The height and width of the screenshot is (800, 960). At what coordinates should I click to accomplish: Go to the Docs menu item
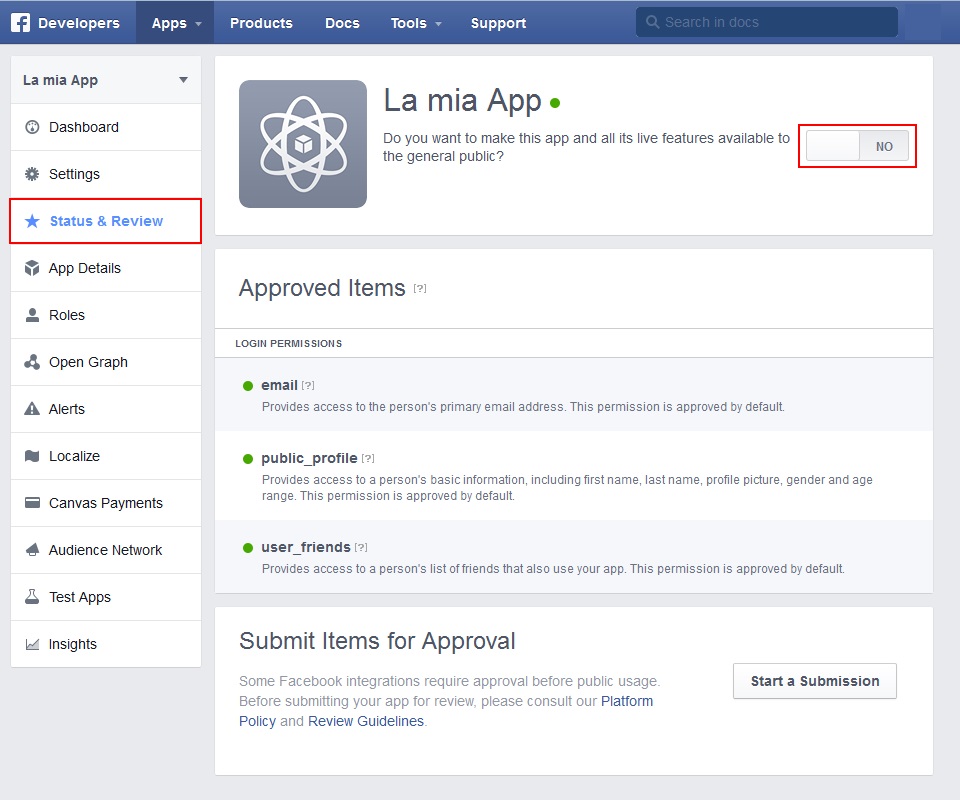point(342,23)
